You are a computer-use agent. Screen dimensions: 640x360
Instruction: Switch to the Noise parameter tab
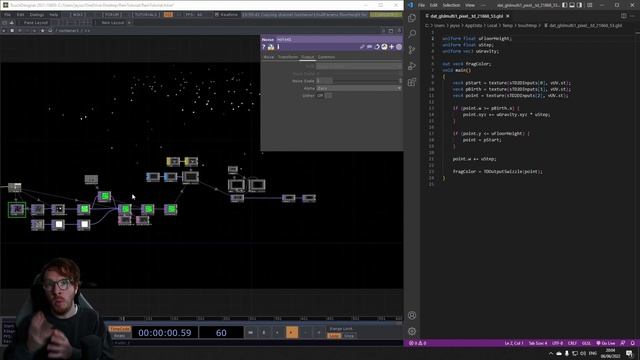pos(269,57)
